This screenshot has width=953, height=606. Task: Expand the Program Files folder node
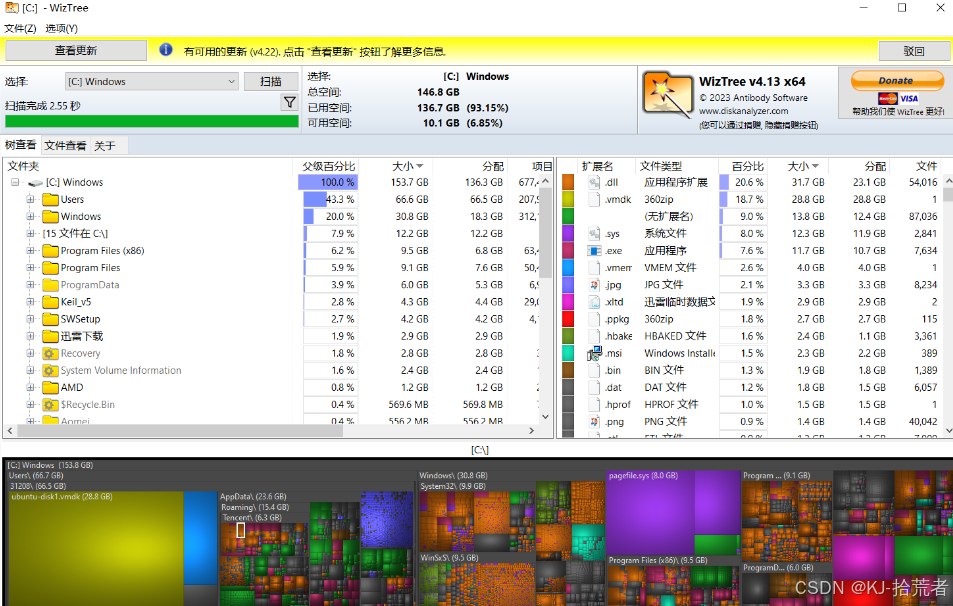click(x=30, y=267)
